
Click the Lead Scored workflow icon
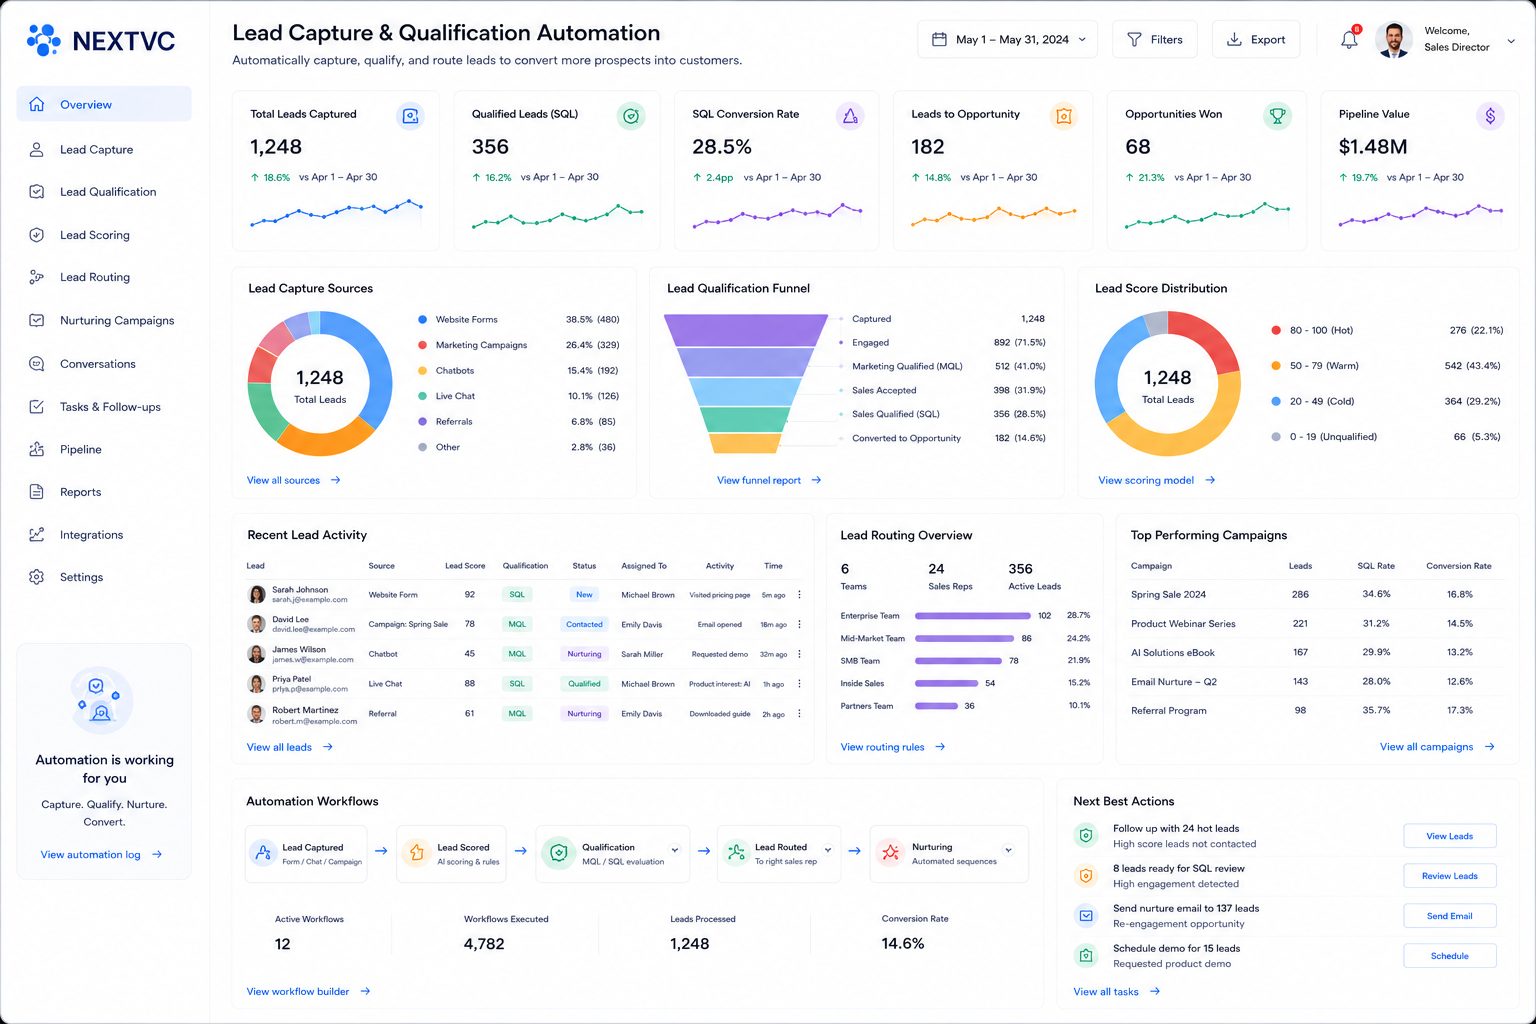pyautogui.click(x=416, y=853)
